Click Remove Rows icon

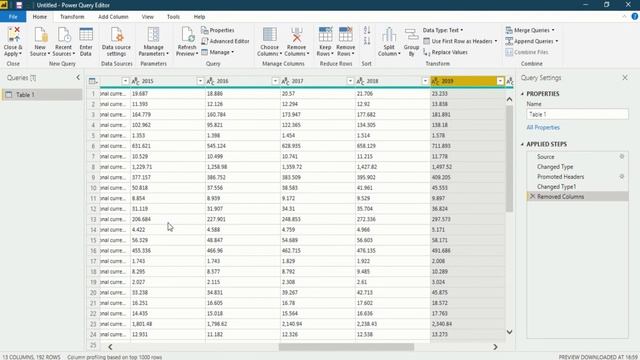point(346,35)
